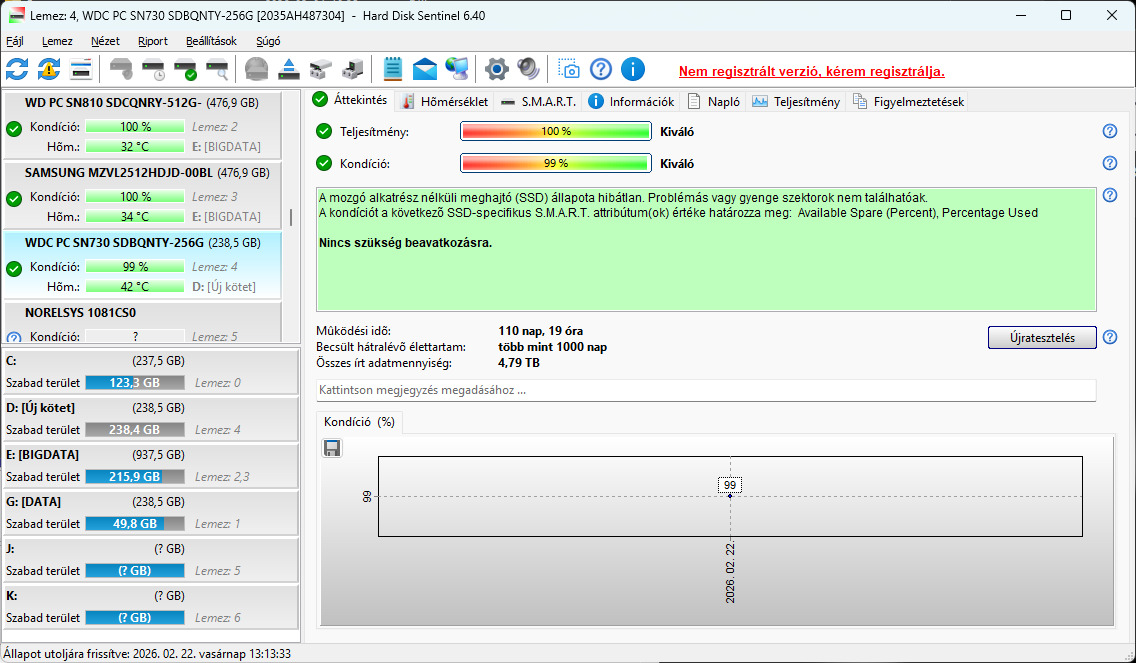The height and width of the screenshot is (663, 1136).
Task: Select the J: partition entry
Action: 151,560
